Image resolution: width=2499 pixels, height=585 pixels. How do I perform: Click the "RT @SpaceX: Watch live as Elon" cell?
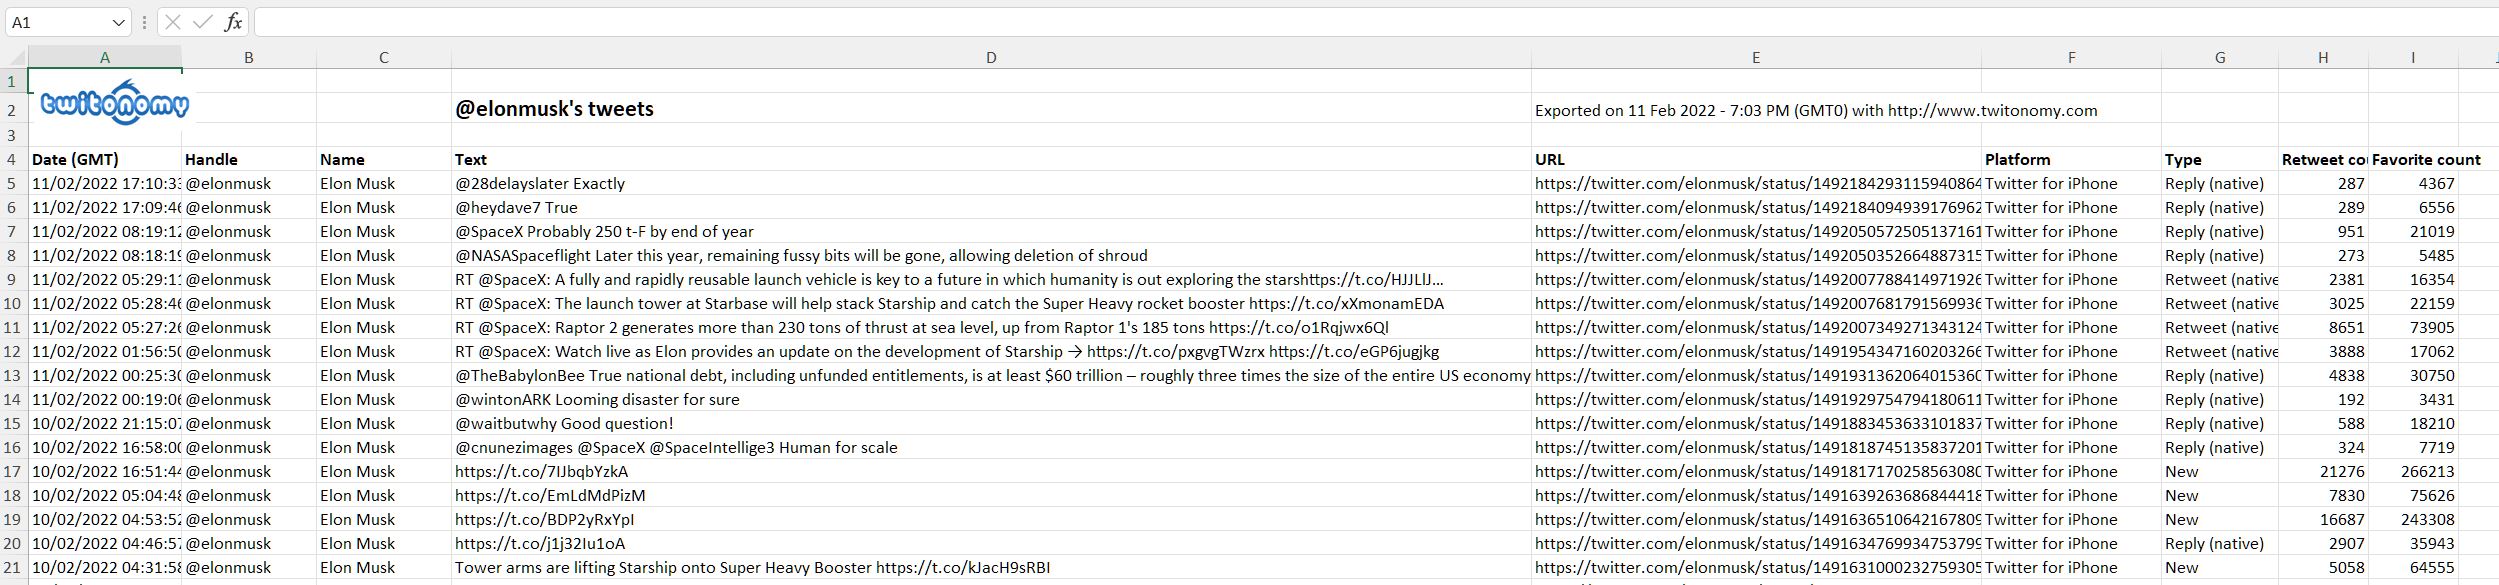[x=991, y=351]
